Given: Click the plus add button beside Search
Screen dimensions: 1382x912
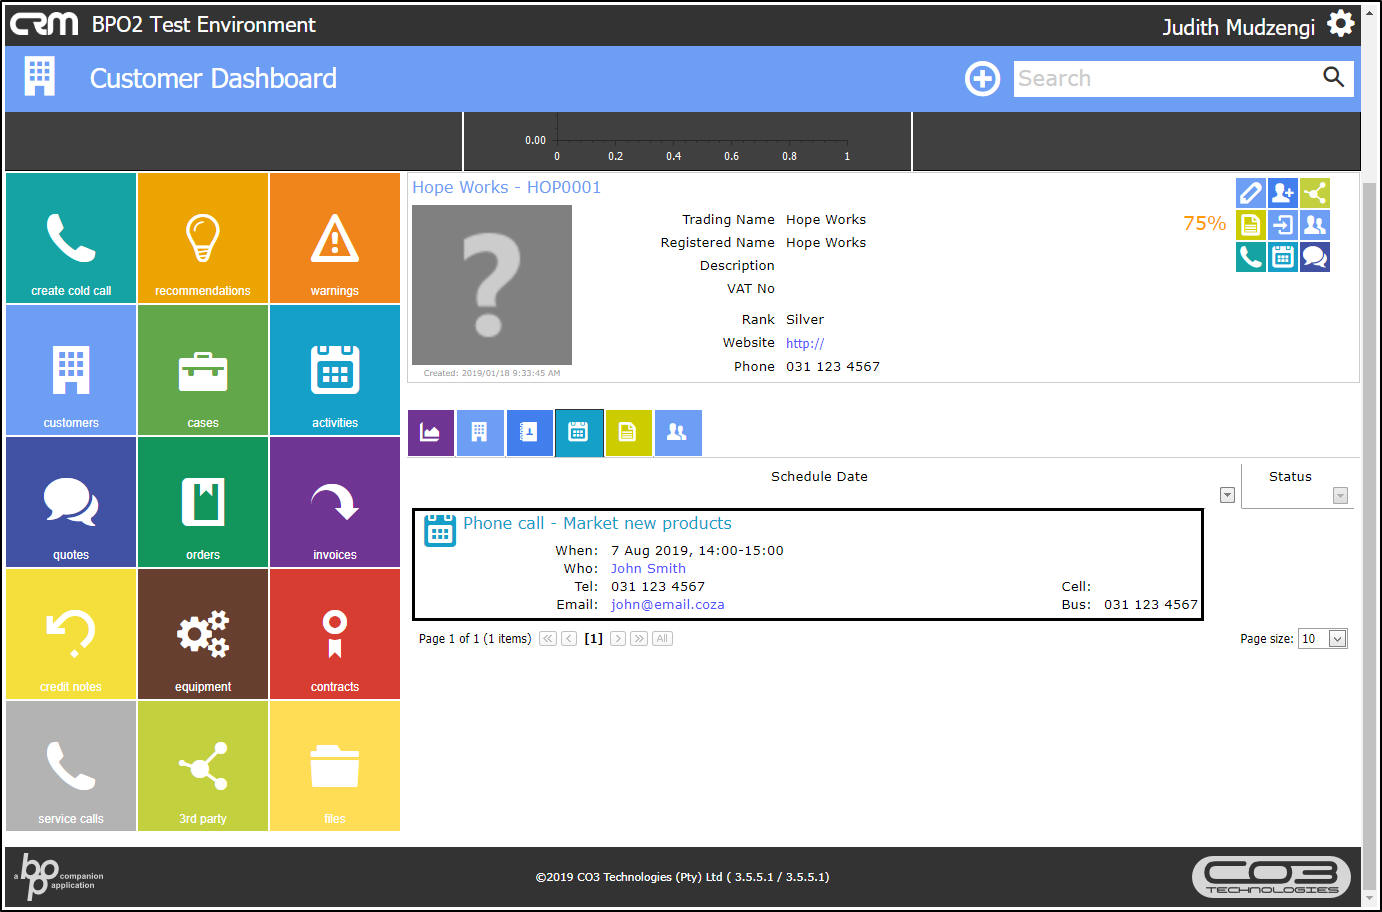Looking at the screenshot, I should coord(982,78).
